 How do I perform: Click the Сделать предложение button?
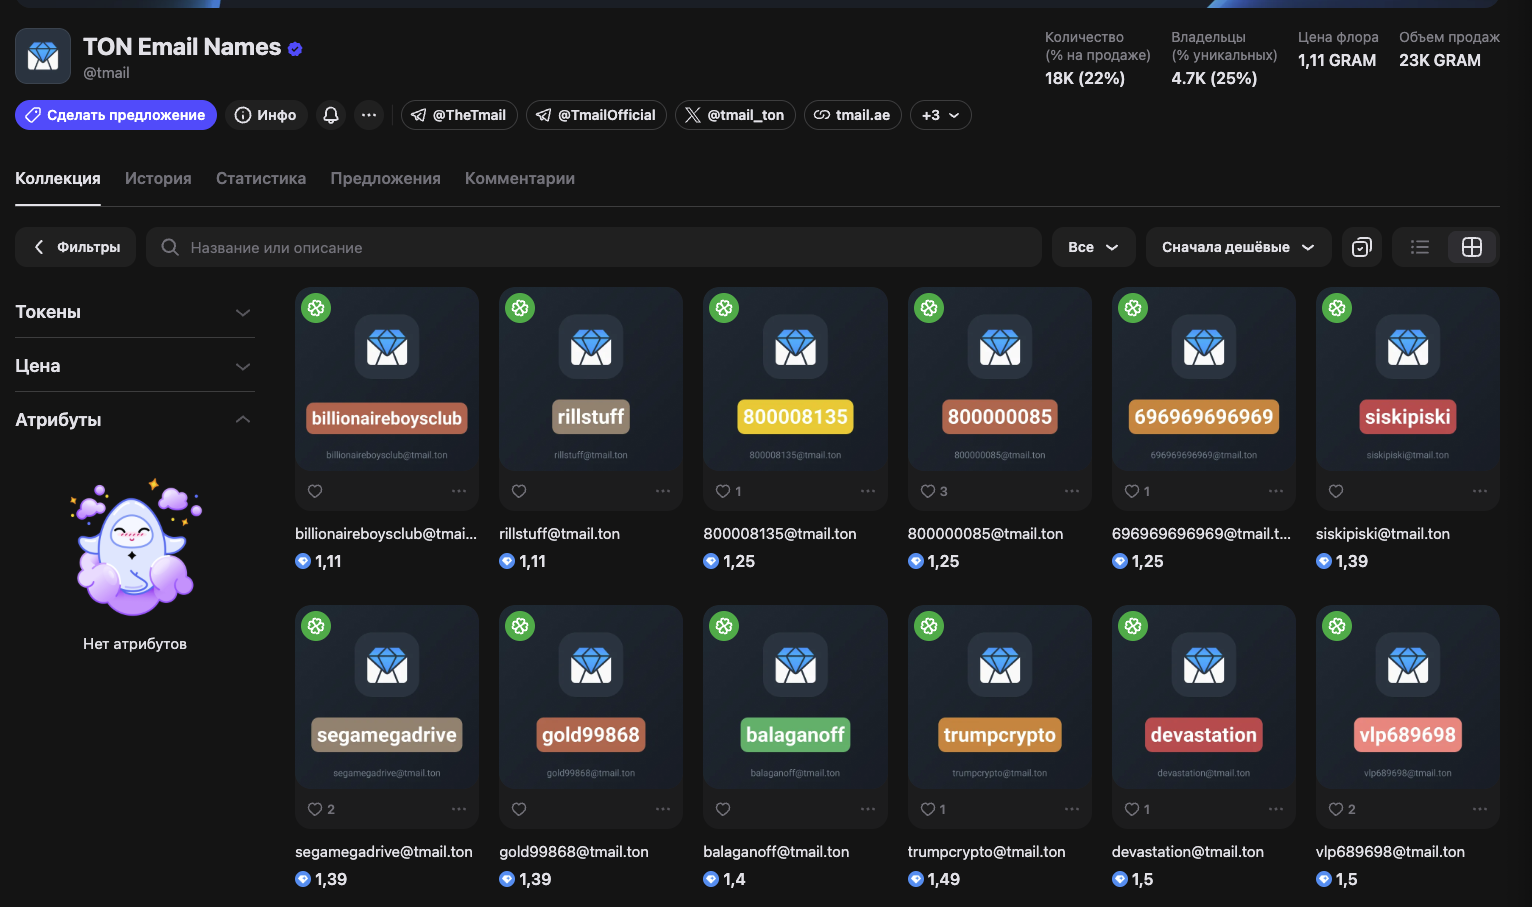click(116, 115)
